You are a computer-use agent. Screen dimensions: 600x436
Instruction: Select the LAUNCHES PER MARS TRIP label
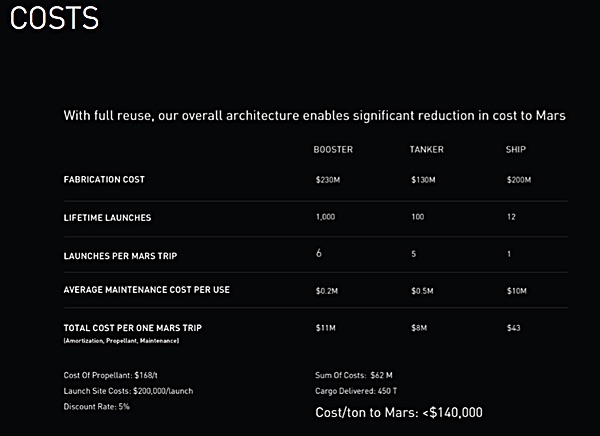point(114,254)
